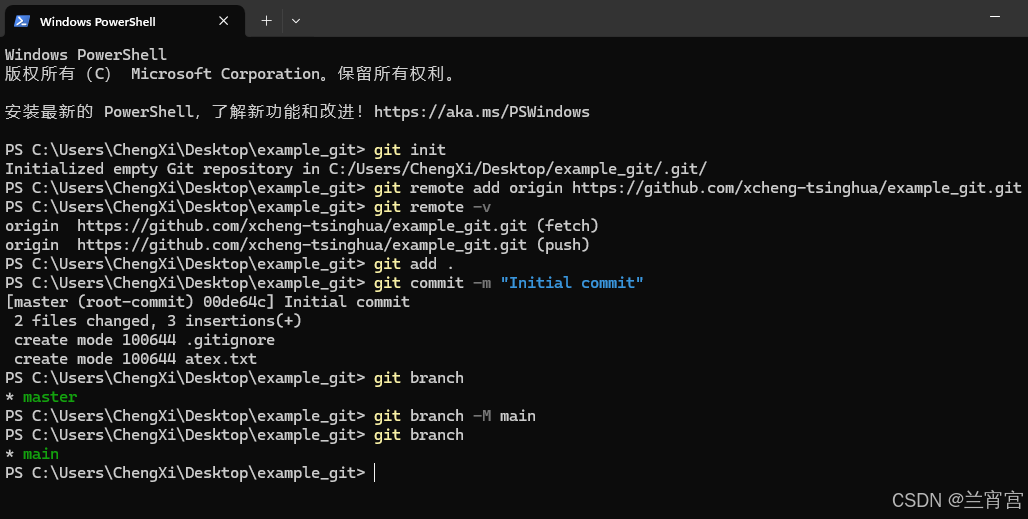Click the 'git init' command text
The image size is (1028, 519).
coord(410,150)
